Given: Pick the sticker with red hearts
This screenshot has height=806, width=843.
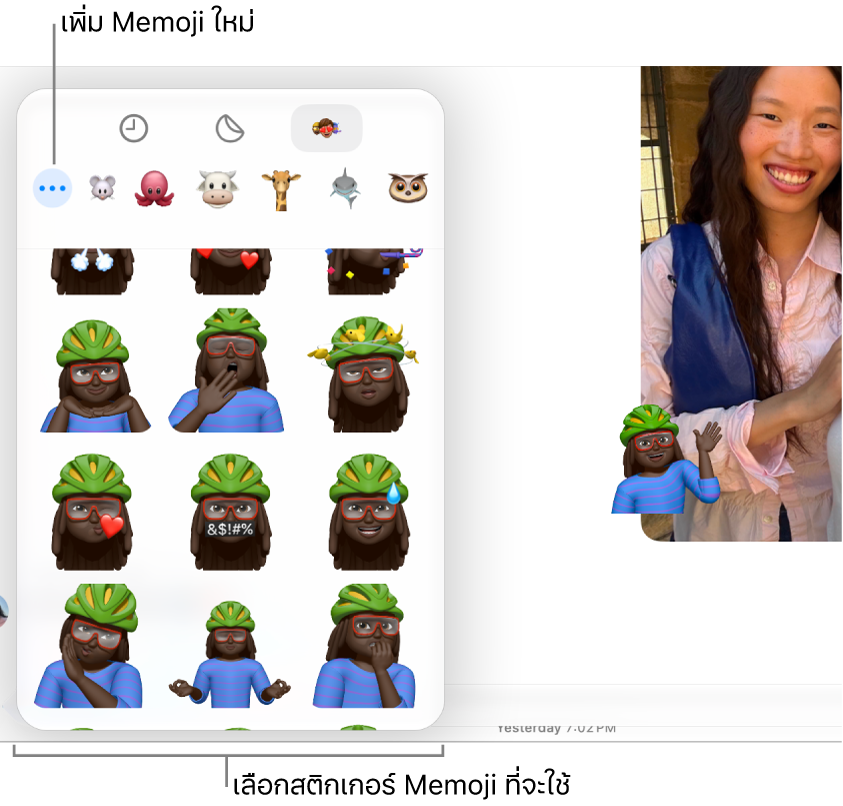Looking at the screenshot, I should 231,271.
